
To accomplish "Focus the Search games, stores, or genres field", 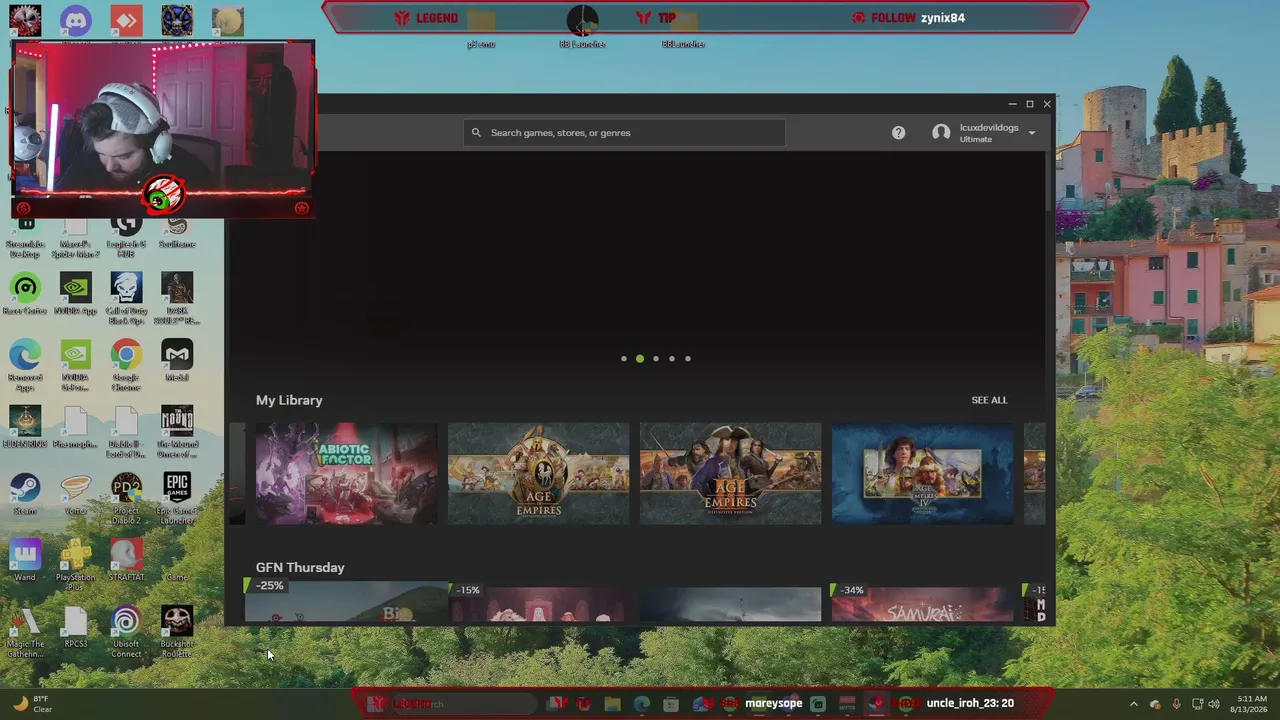I will pyautogui.click(x=624, y=133).
